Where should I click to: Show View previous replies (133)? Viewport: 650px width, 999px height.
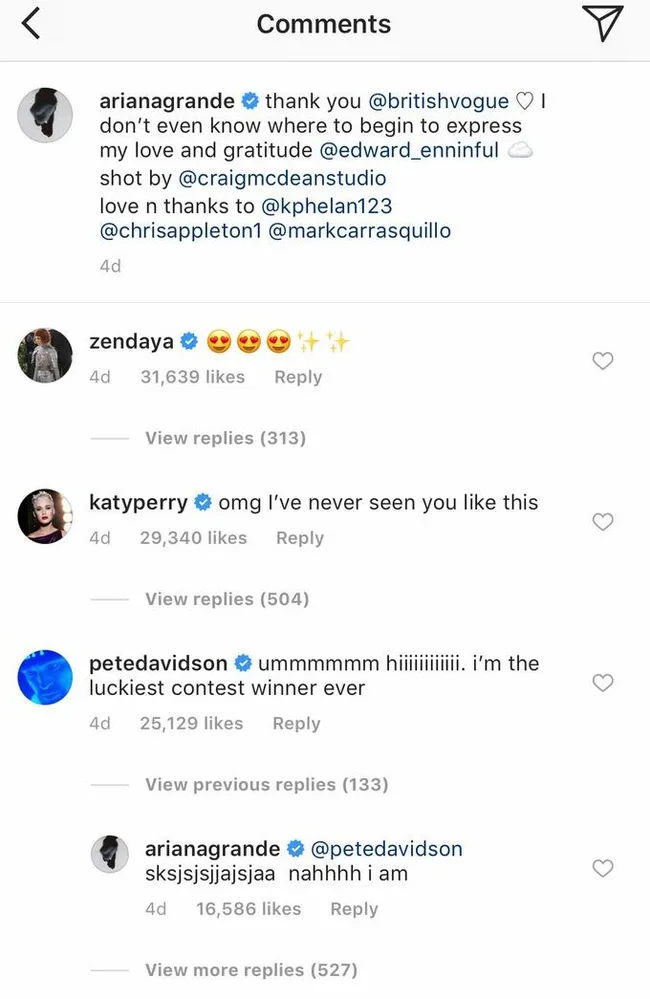tap(266, 784)
